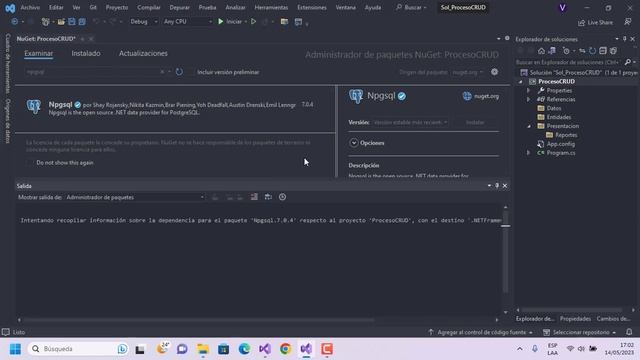The image size is (640, 360).
Task: Select the Examinar tab
Action: click(x=38, y=53)
